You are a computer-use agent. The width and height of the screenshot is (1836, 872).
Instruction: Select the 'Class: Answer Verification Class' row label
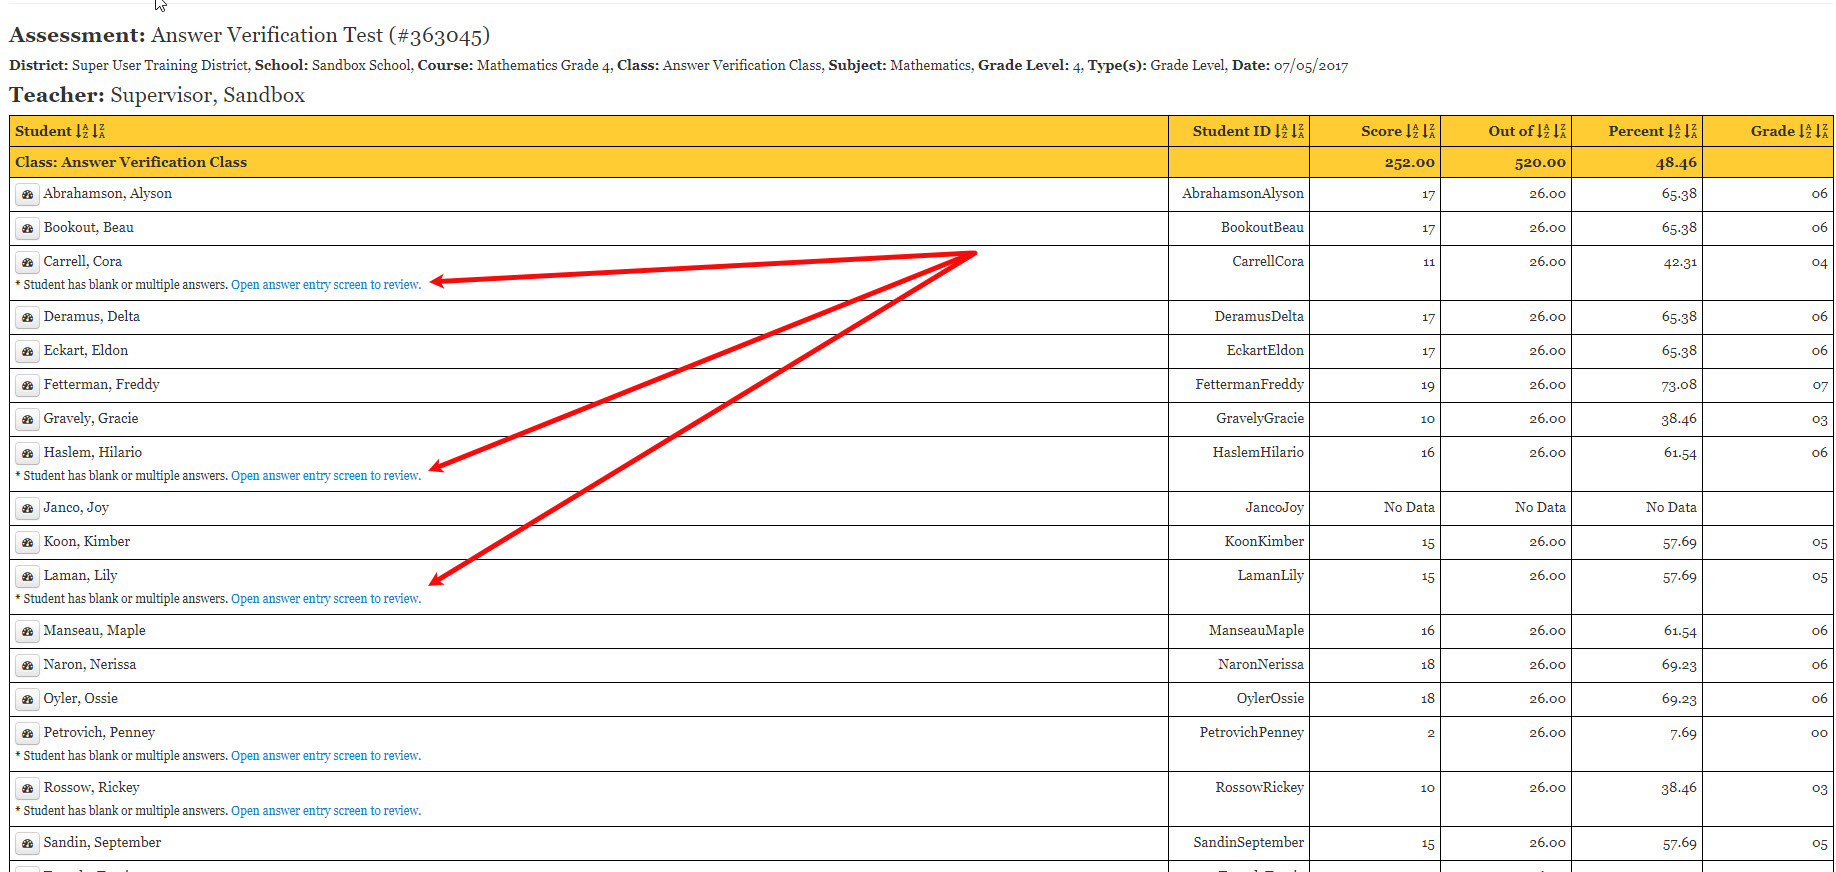pyautogui.click(x=131, y=162)
